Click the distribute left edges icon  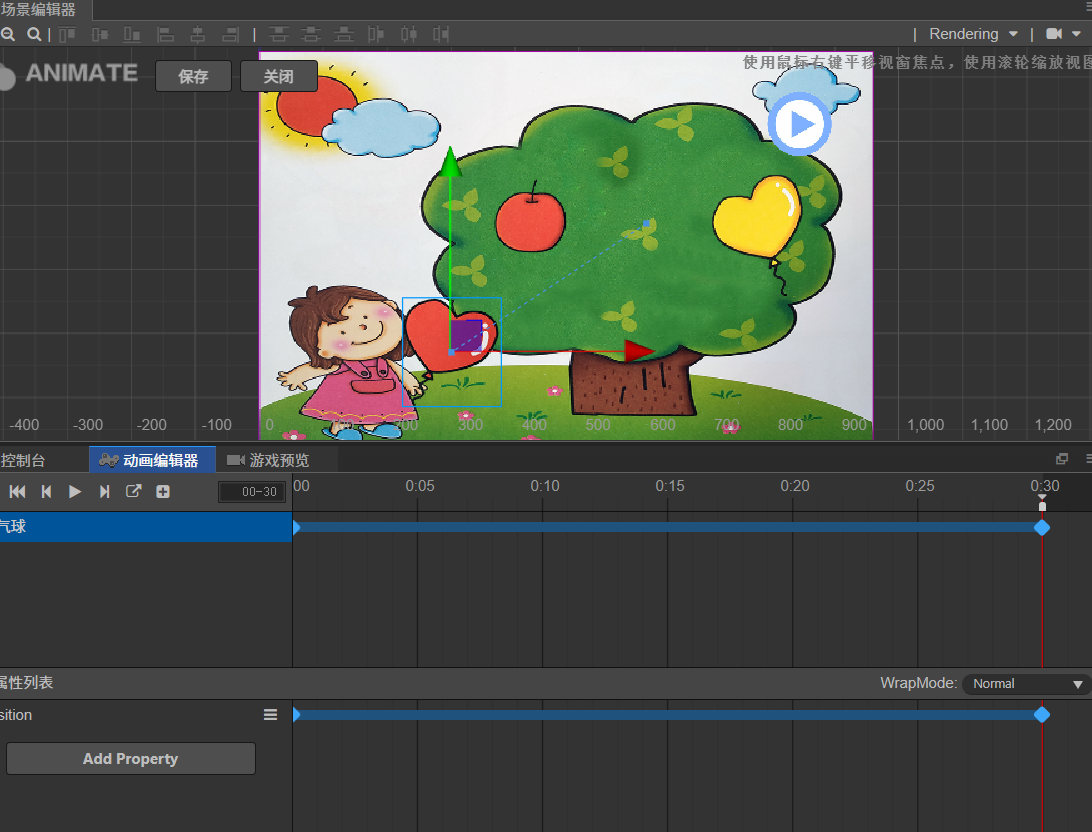click(376, 34)
